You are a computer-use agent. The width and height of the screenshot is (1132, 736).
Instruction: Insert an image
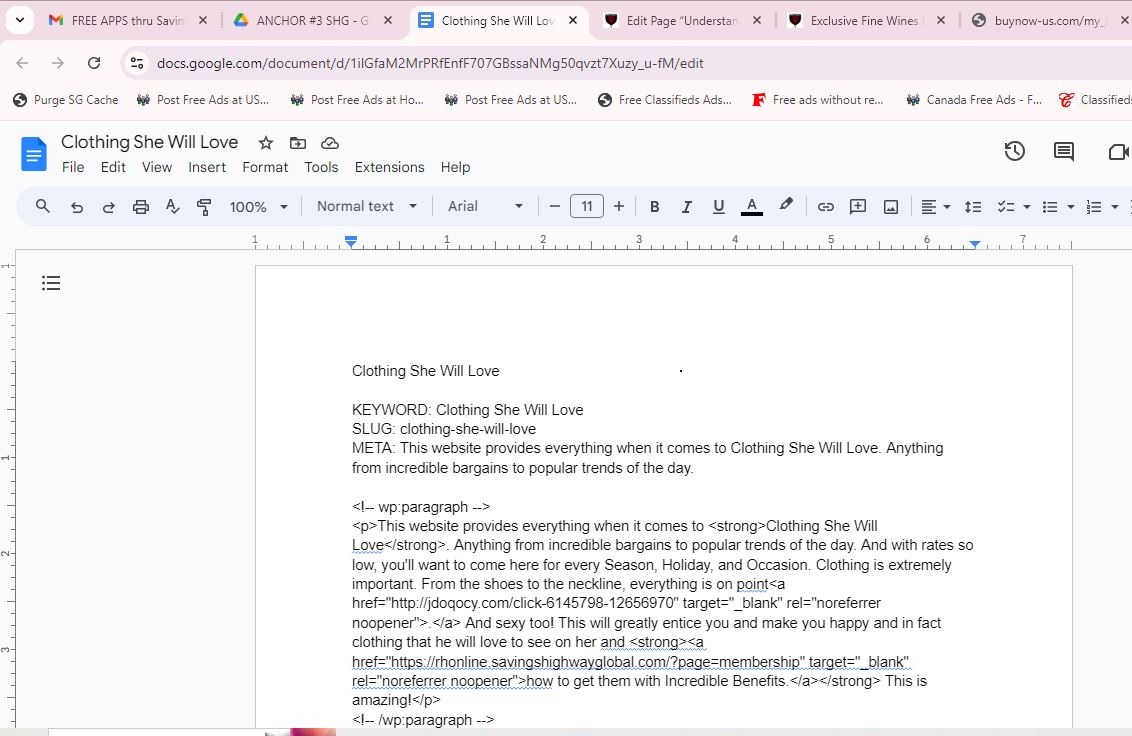(x=891, y=207)
